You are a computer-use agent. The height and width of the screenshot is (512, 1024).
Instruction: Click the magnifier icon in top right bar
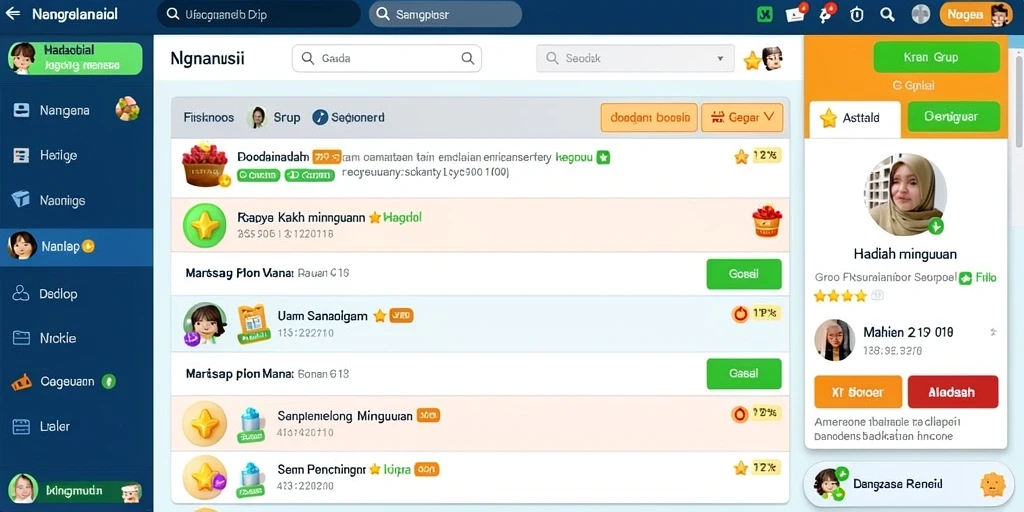tap(887, 14)
